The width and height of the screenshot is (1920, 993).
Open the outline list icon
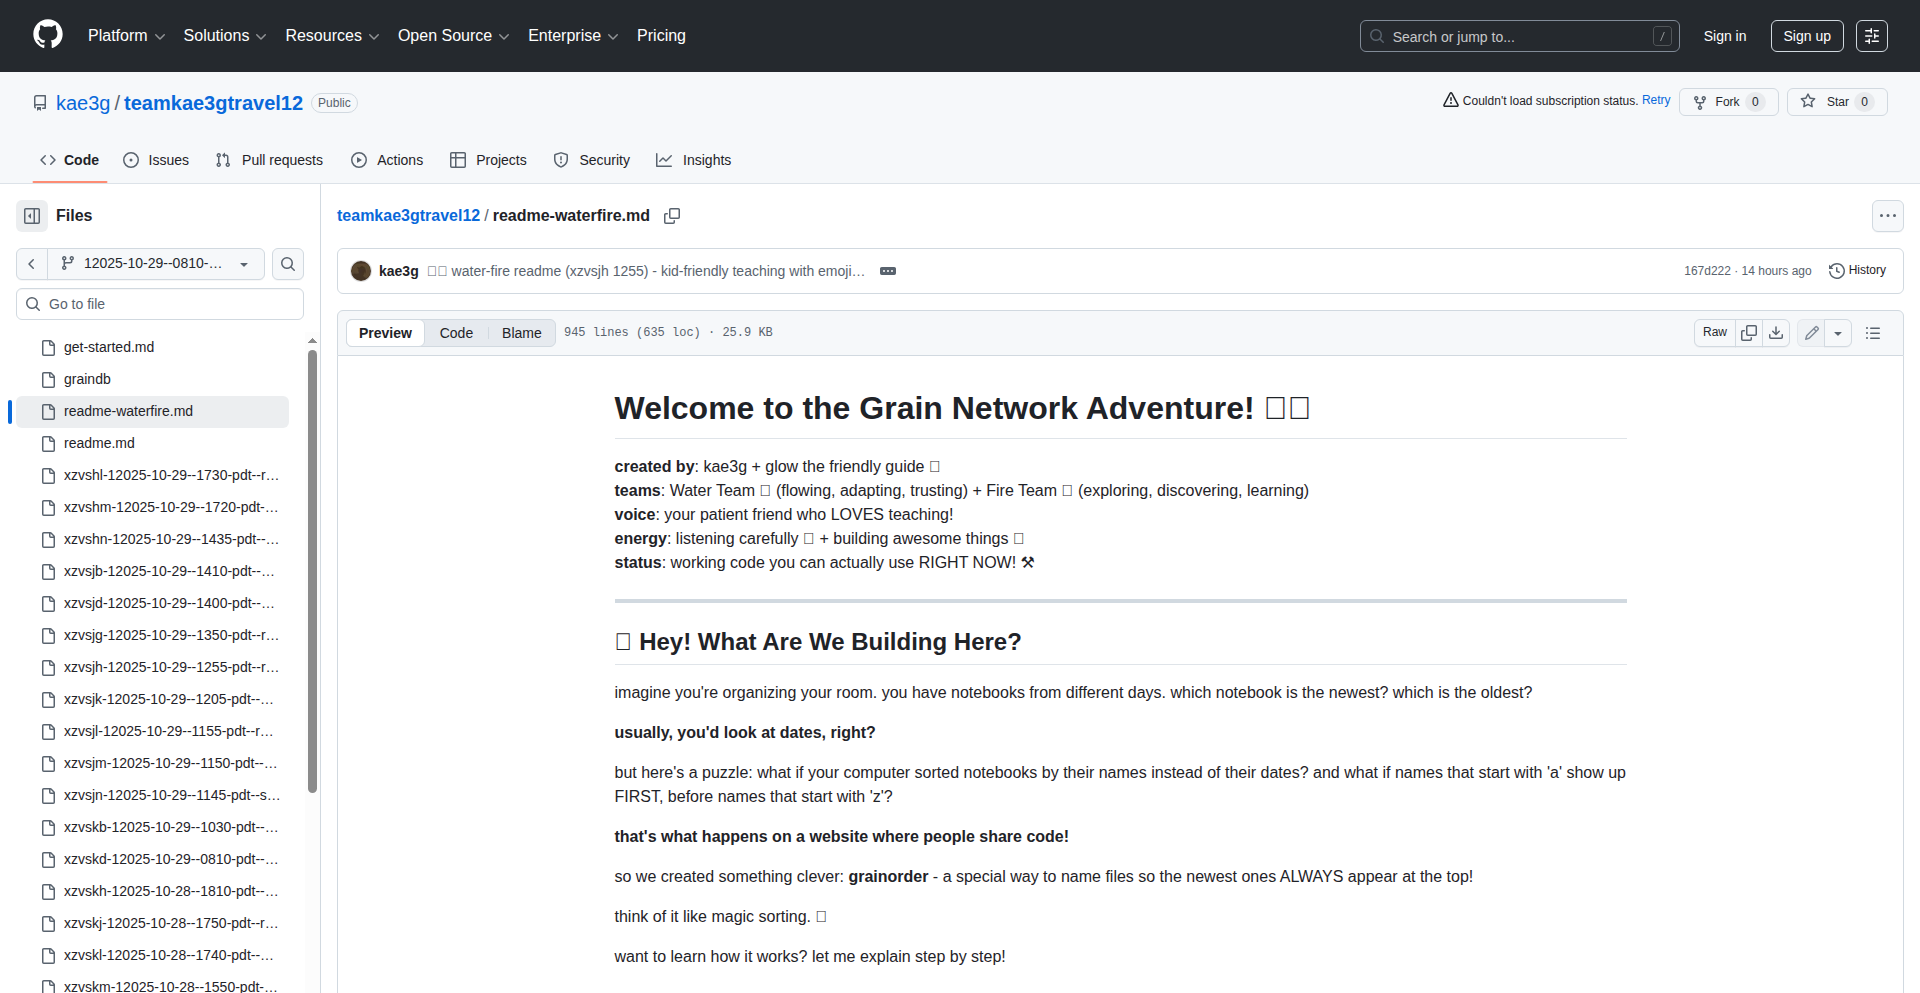point(1873,333)
